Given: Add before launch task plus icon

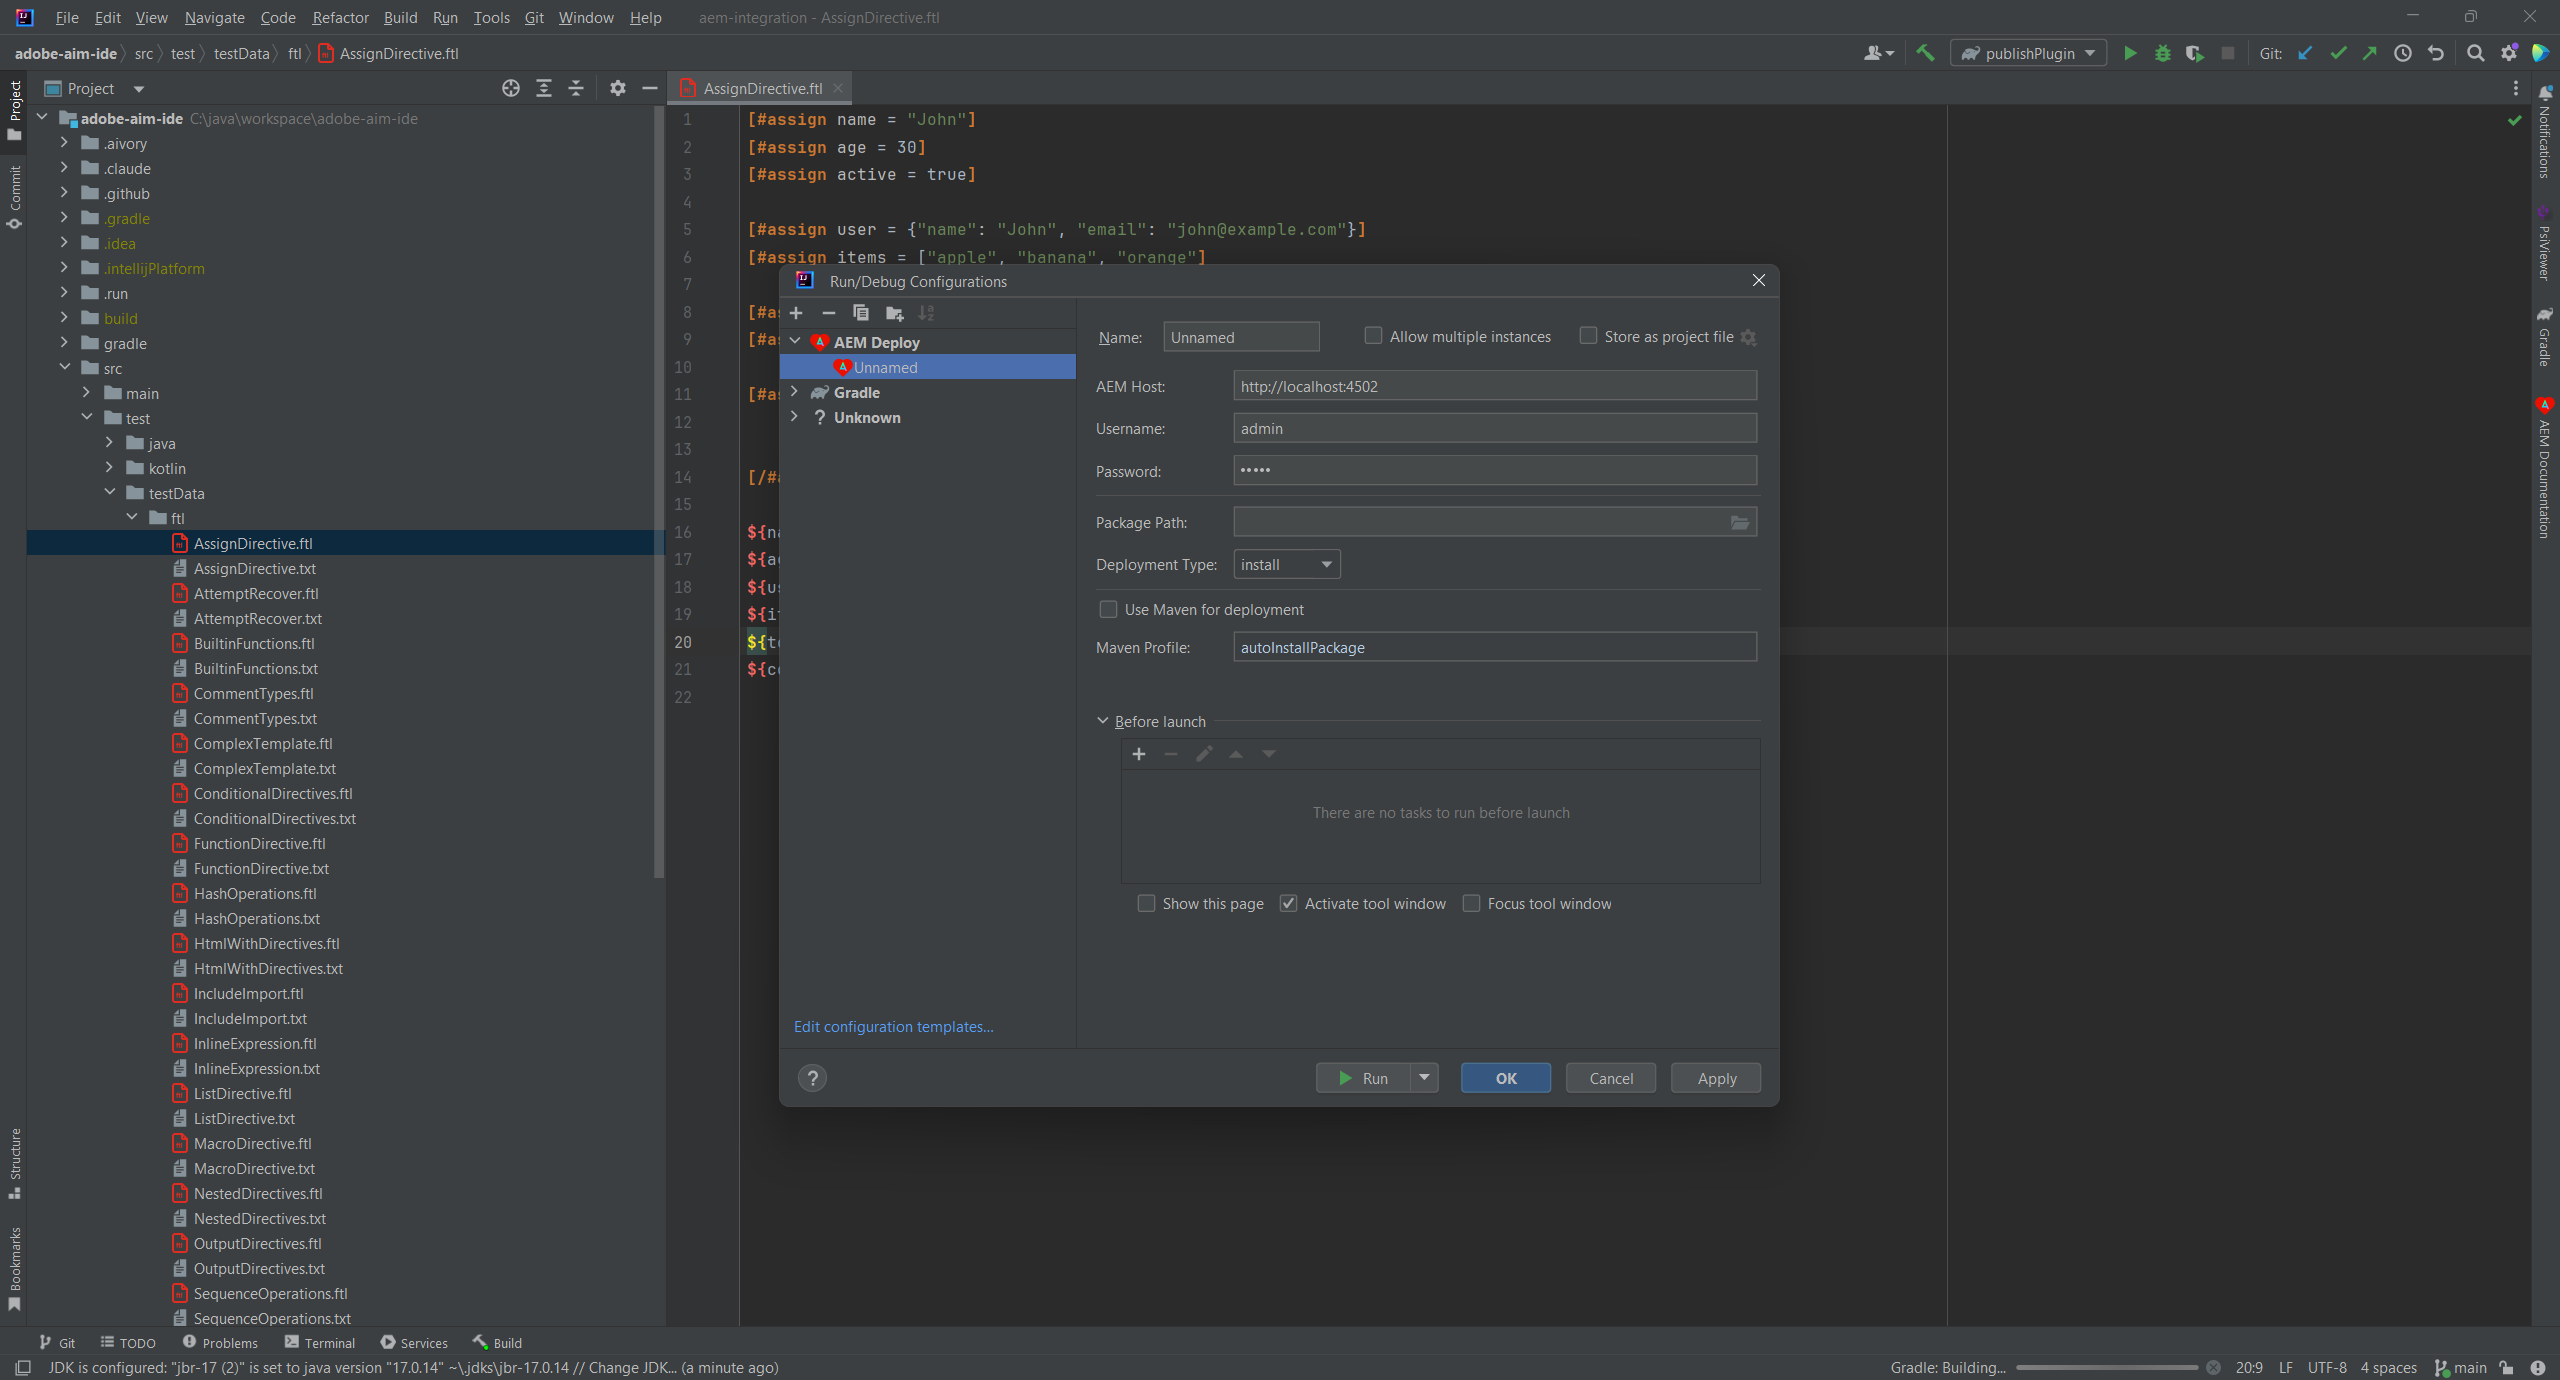Looking at the screenshot, I should (1139, 754).
